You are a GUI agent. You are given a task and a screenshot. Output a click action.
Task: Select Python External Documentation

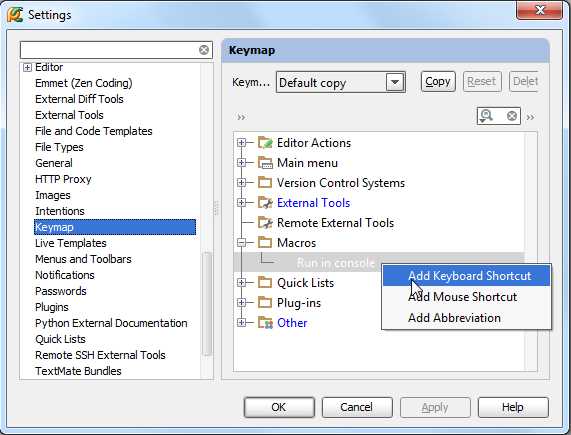click(111, 323)
